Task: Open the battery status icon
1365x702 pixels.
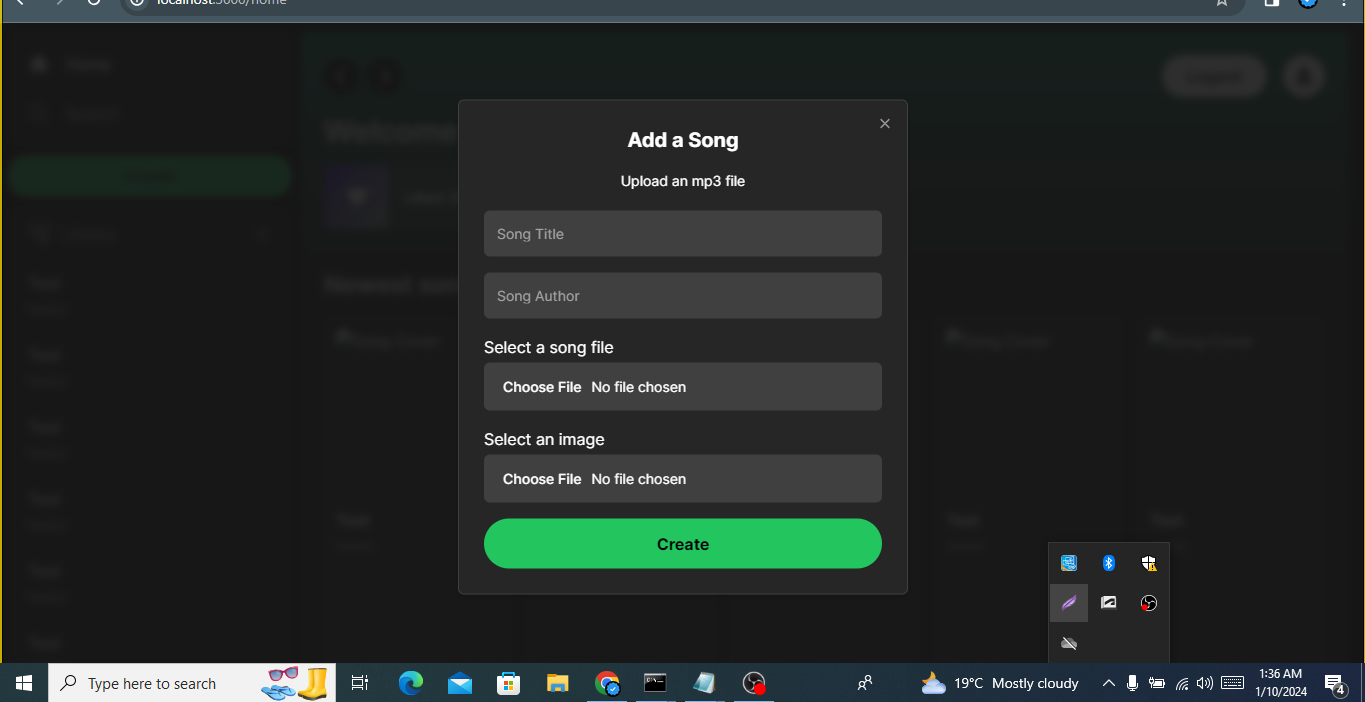Action: tap(1157, 683)
